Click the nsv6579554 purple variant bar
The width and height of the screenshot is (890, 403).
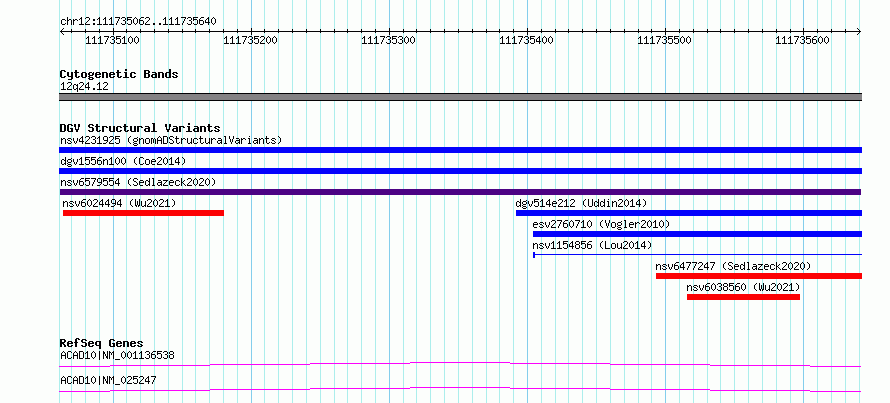coord(460,192)
